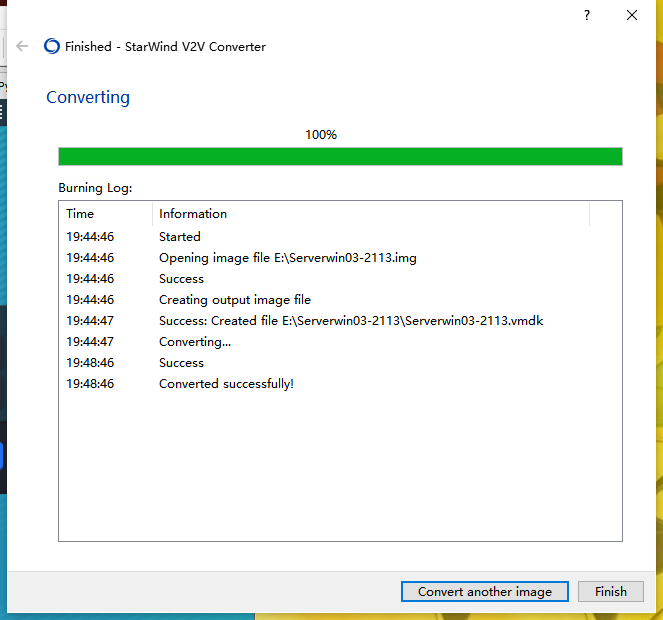
Task: Select the 'Opening image file E:\Serverwin03-2113.img' row
Action: tap(340, 258)
